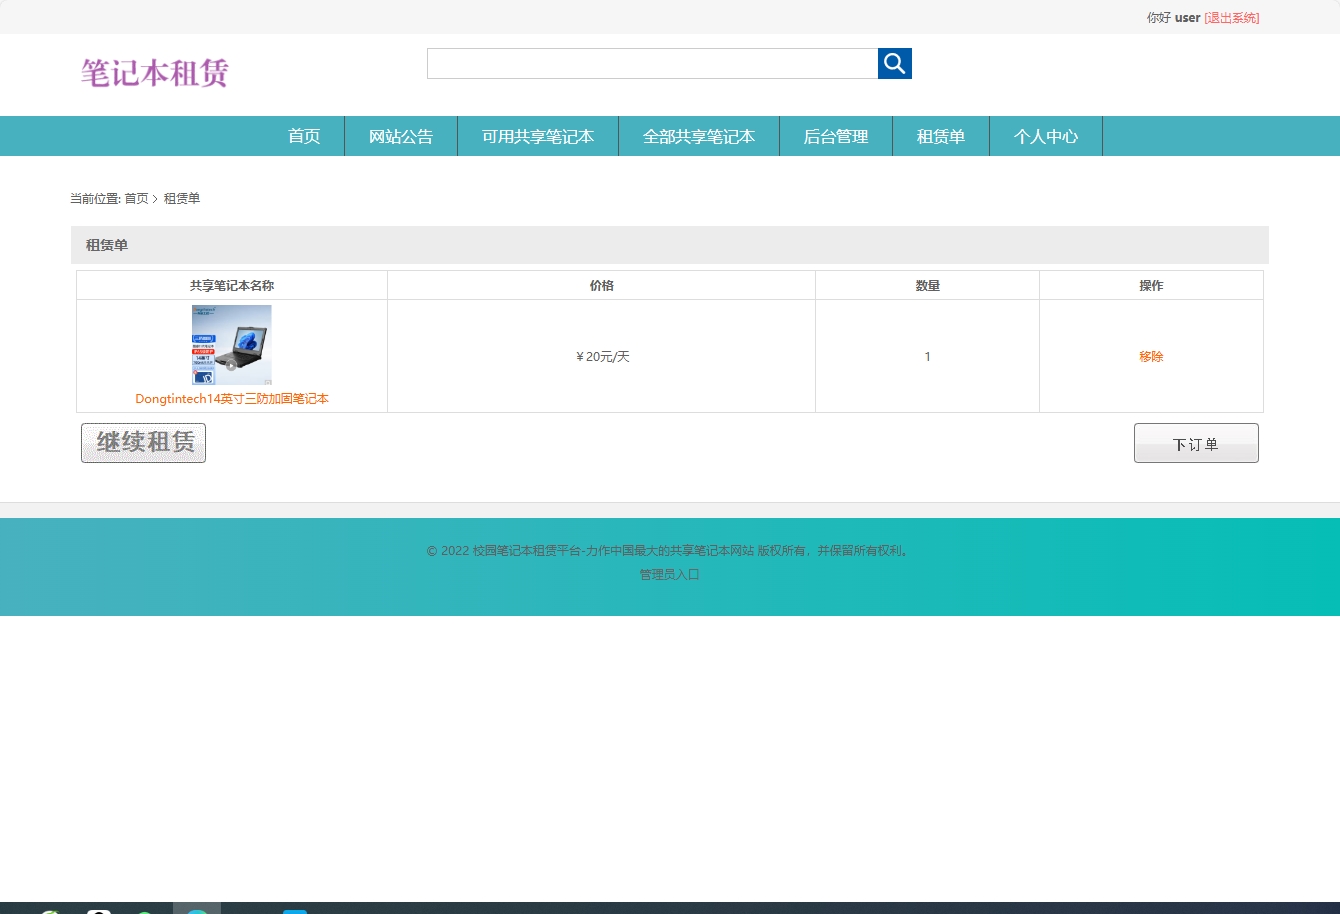
Task: Remove the Dongtintech laptop with 移除
Action: pyautogui.click(x=1151, y=356)
